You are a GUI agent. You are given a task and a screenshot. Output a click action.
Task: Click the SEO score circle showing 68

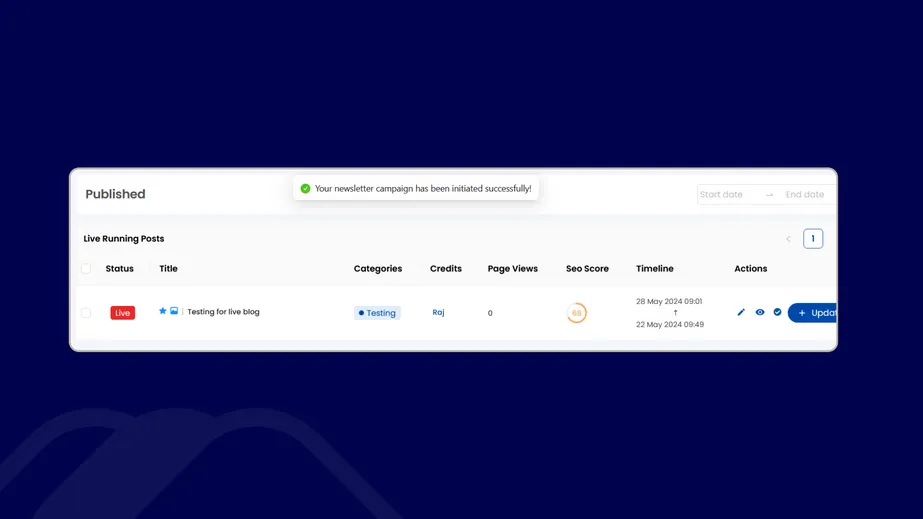[x=576, y=313]
